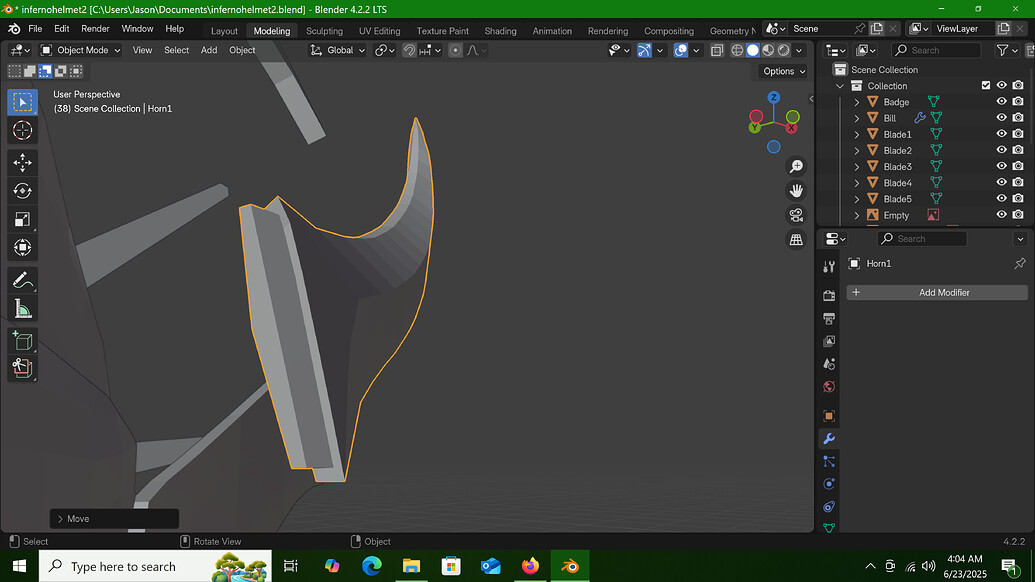Open the World properties tab
Image resolution: width=1035 pixels, height=582 pixels.
[x=829, y=387]
